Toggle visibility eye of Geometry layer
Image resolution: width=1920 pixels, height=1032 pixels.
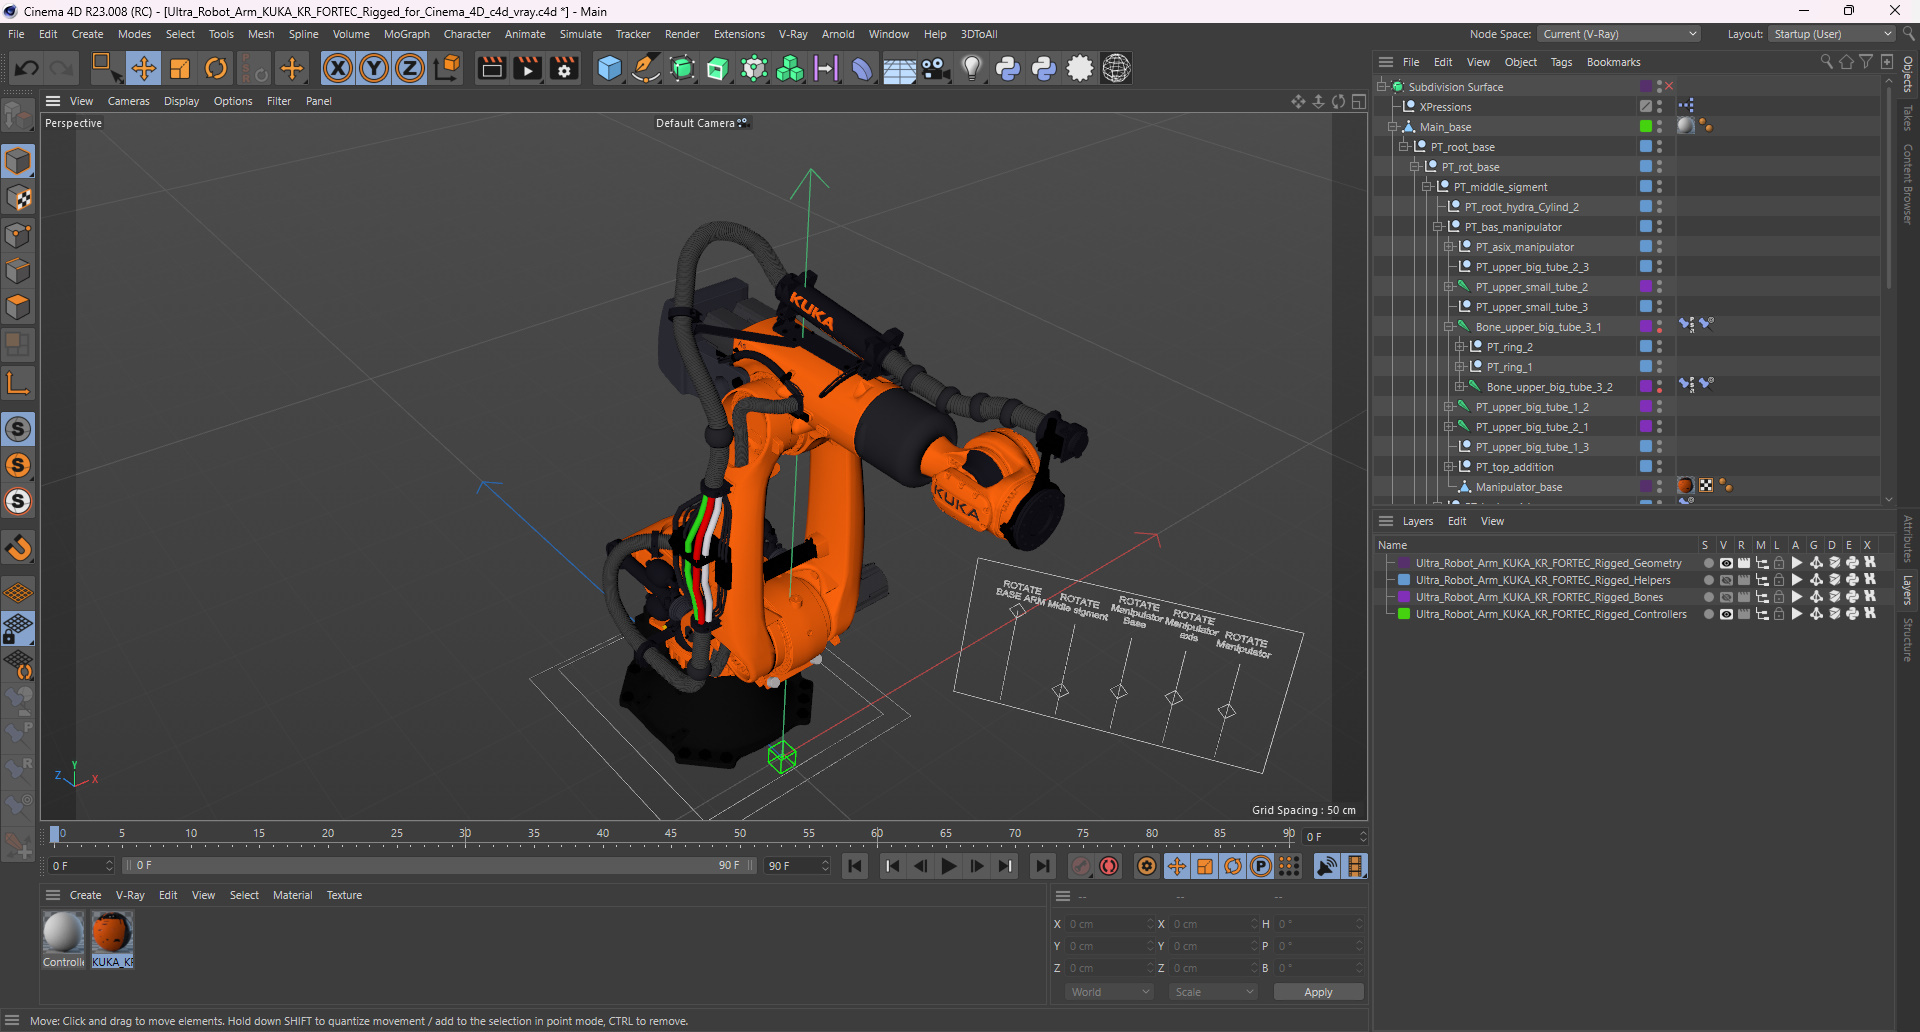coord(1726,563)
